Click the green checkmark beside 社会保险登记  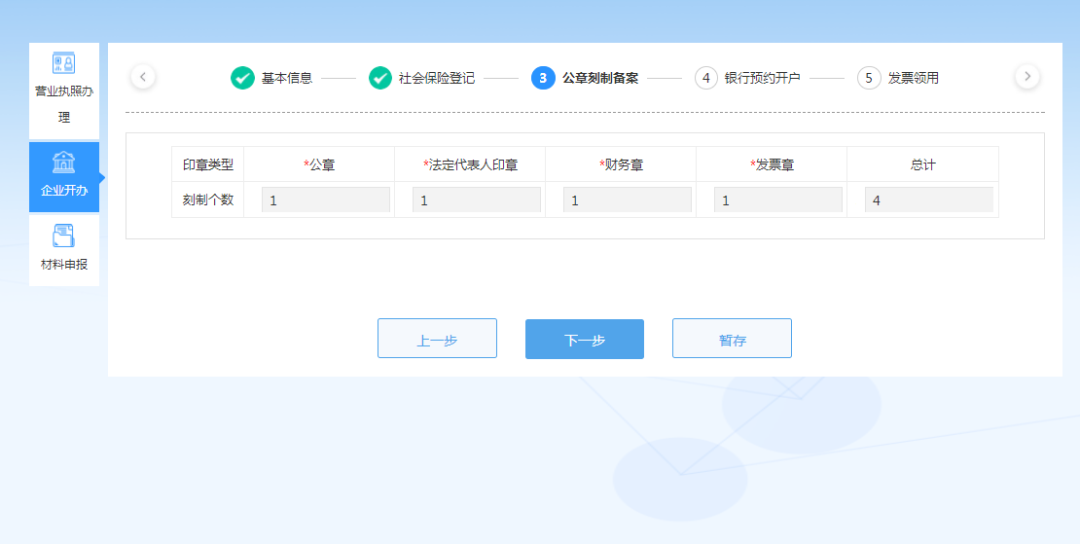pos(380,78)
